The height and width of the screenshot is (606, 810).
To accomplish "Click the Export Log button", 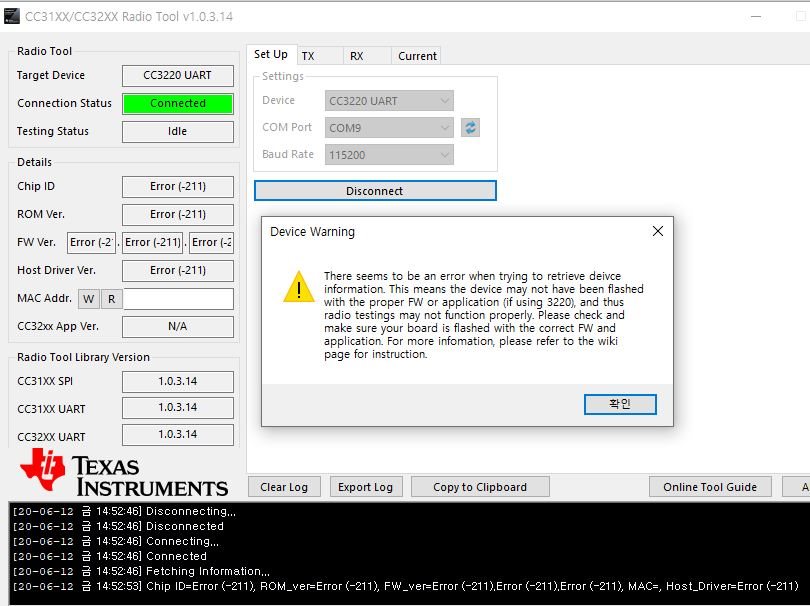I will click(366, 487).
